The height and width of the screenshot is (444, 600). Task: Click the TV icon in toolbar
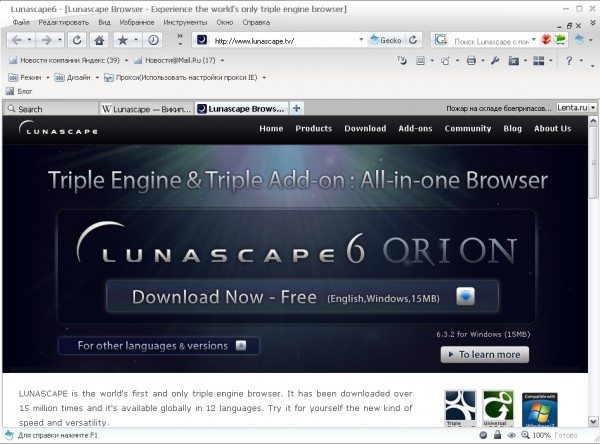(401, 60)
